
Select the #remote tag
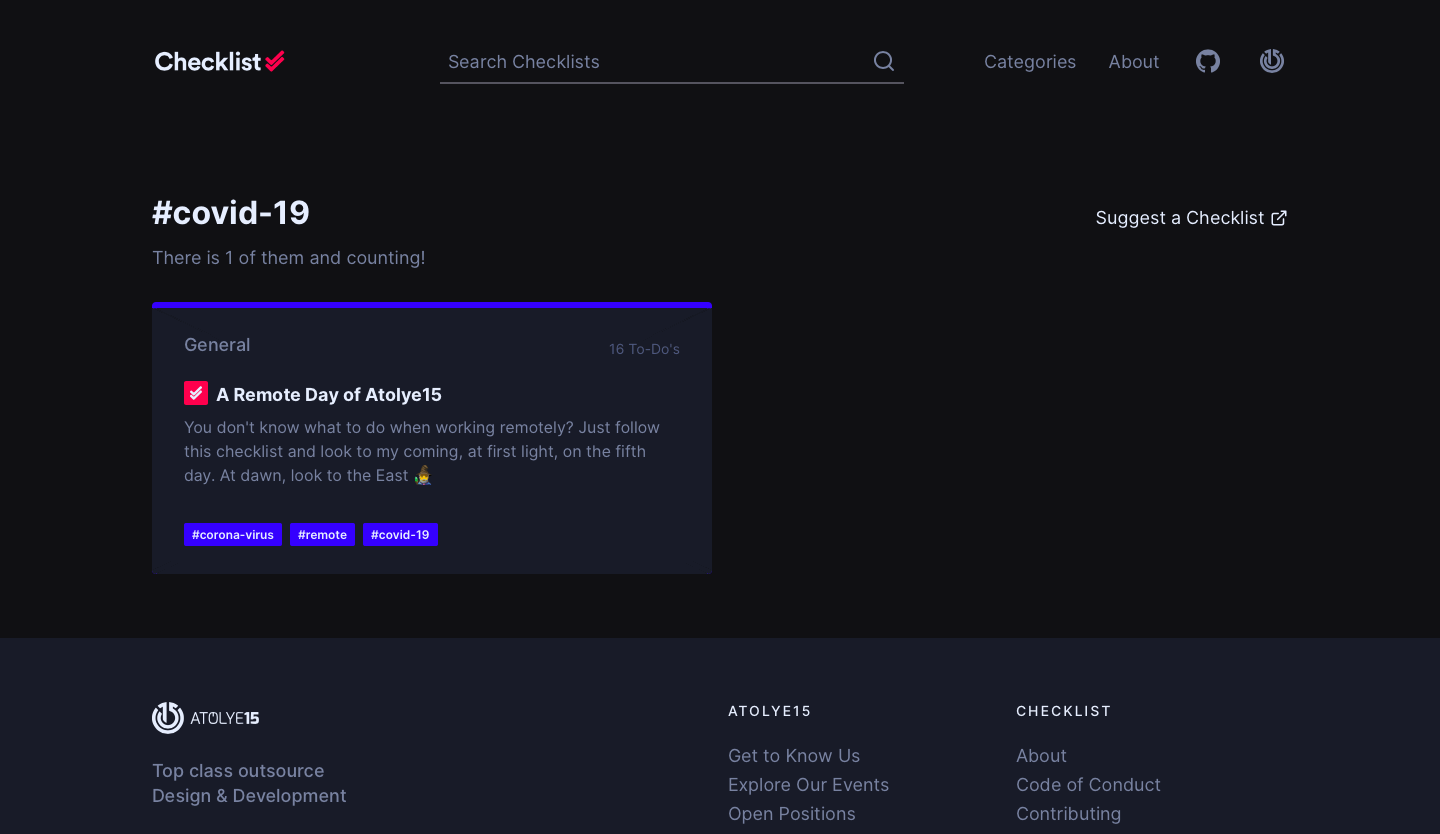(322, 535)
